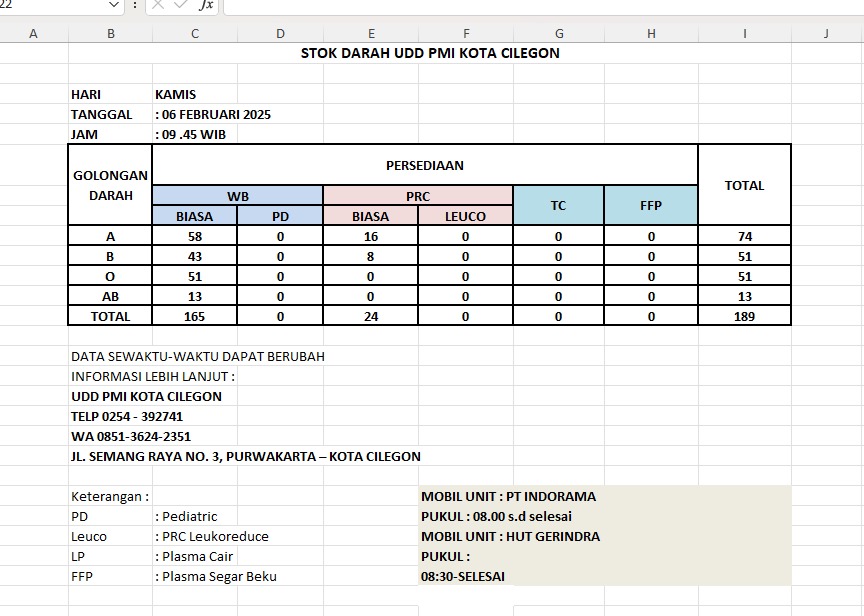864x616 pixels.
Task: Select column F header
Action: (x=466, y=33)
